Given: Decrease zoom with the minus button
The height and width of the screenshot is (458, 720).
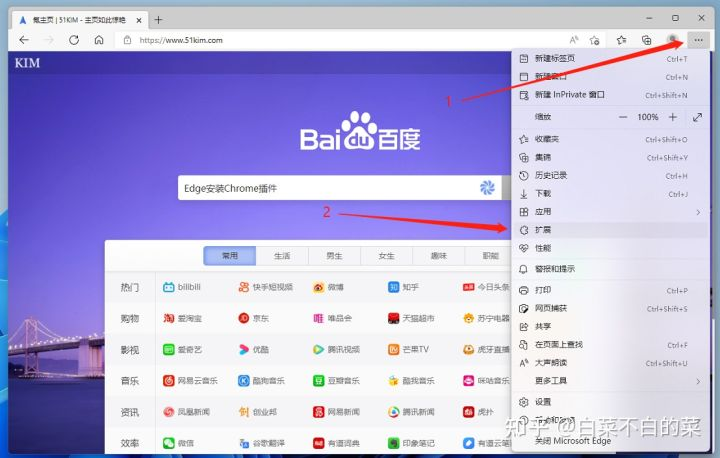Looking at the screenshot, I should tap(623, 117).
